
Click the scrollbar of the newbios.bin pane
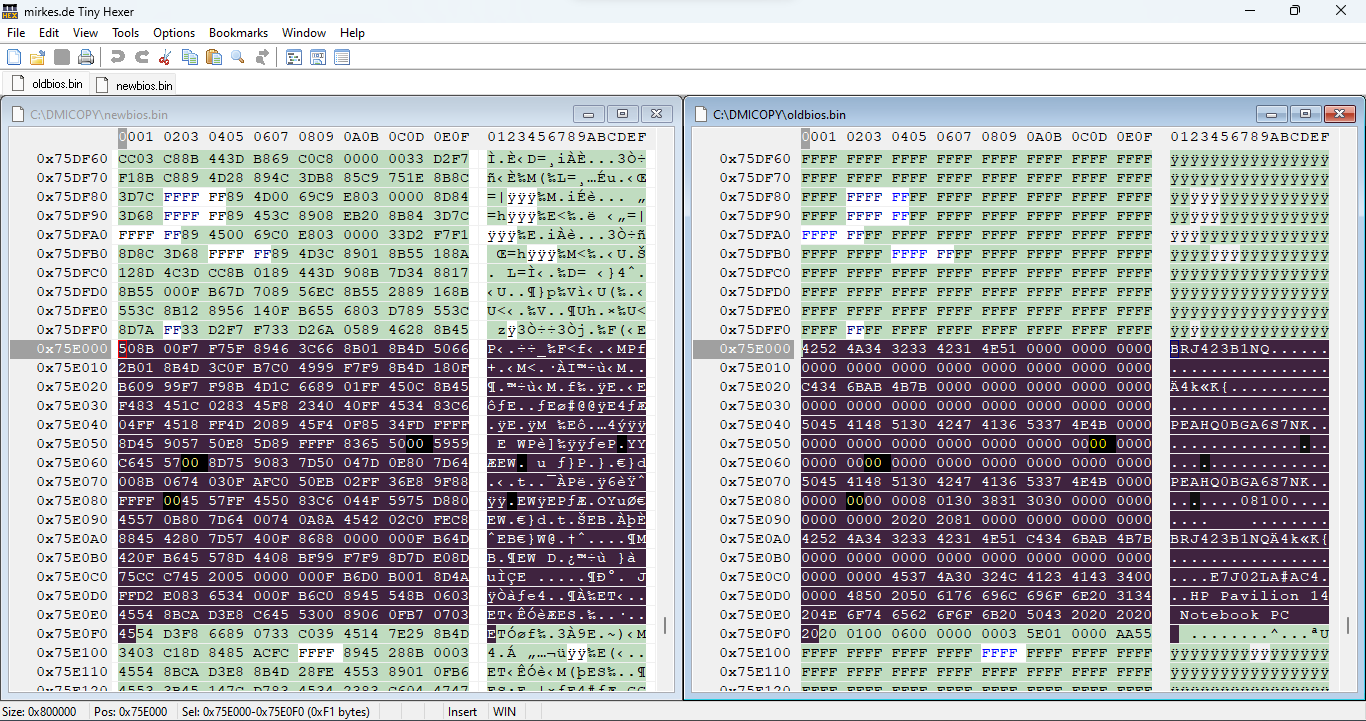coord(664,625)
